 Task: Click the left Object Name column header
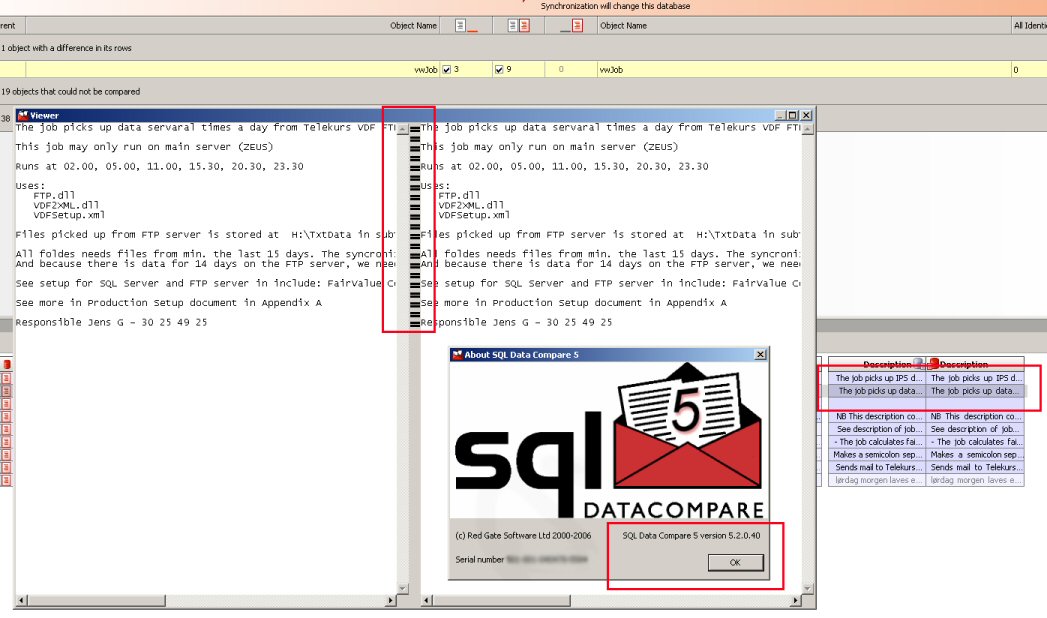tap(412, 25)
